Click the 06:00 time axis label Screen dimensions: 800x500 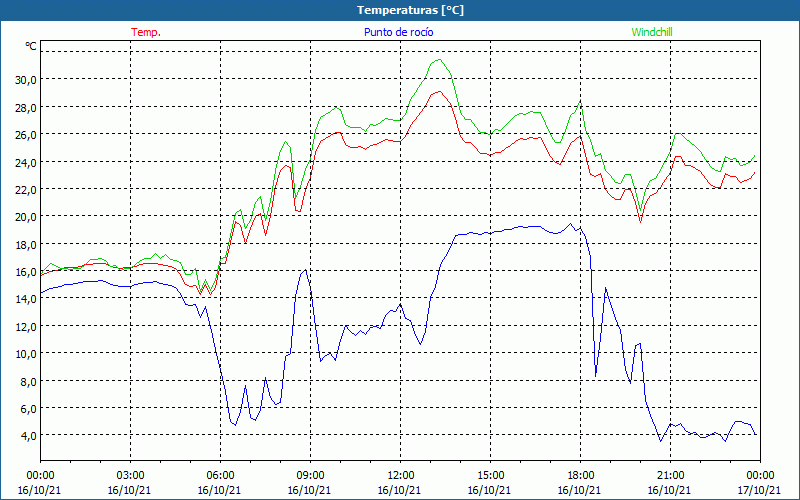click(x=220, y=476)
